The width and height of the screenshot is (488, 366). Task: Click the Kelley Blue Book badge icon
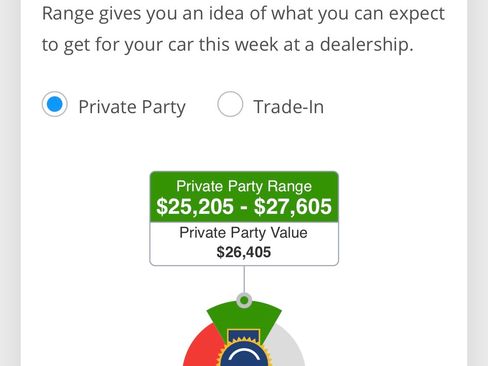(244, 349)
